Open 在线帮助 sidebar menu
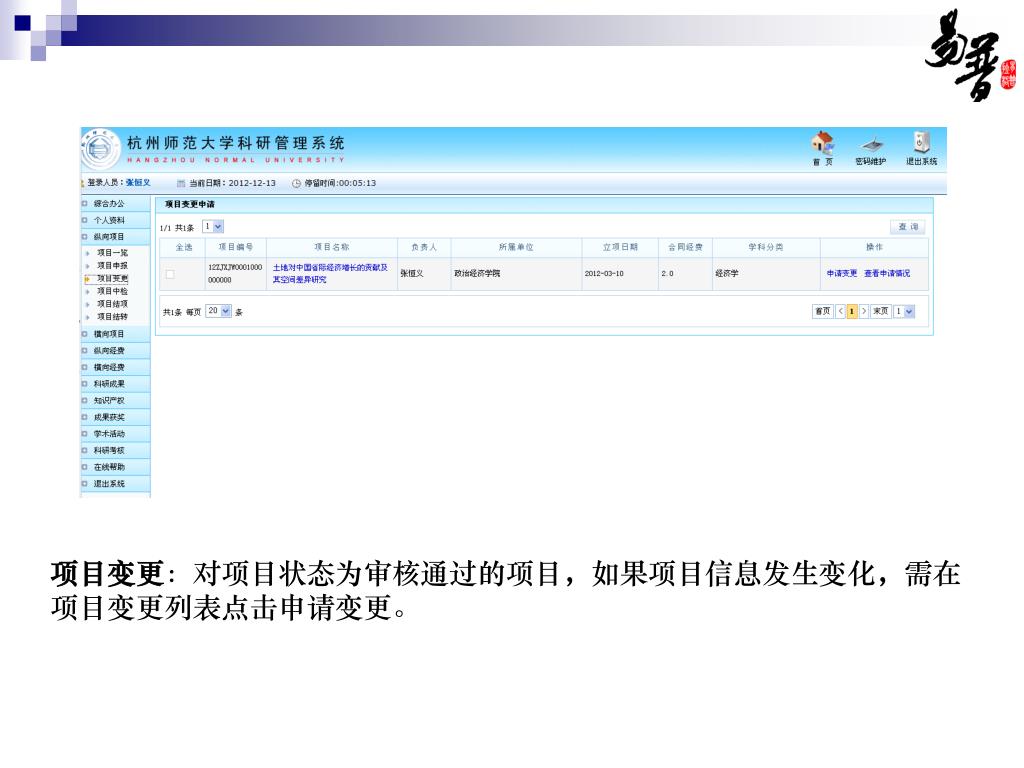Viewport: 1024px width, 768px height. tap(108, 467)
